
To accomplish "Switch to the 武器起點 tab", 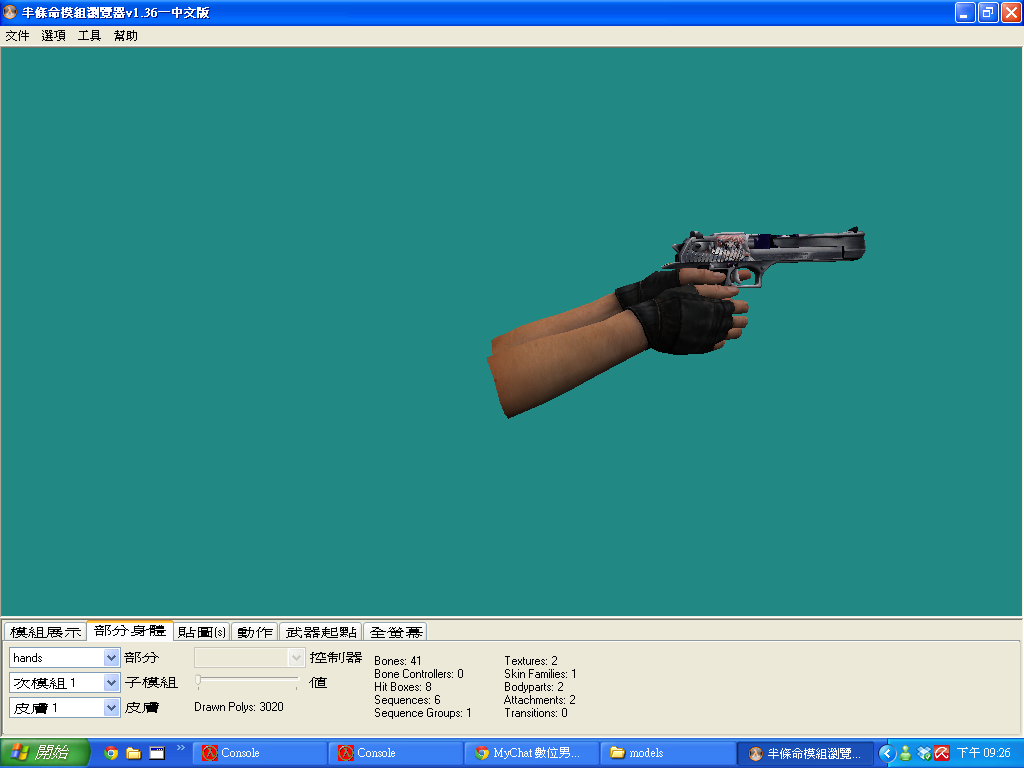I will coord(321,632).
